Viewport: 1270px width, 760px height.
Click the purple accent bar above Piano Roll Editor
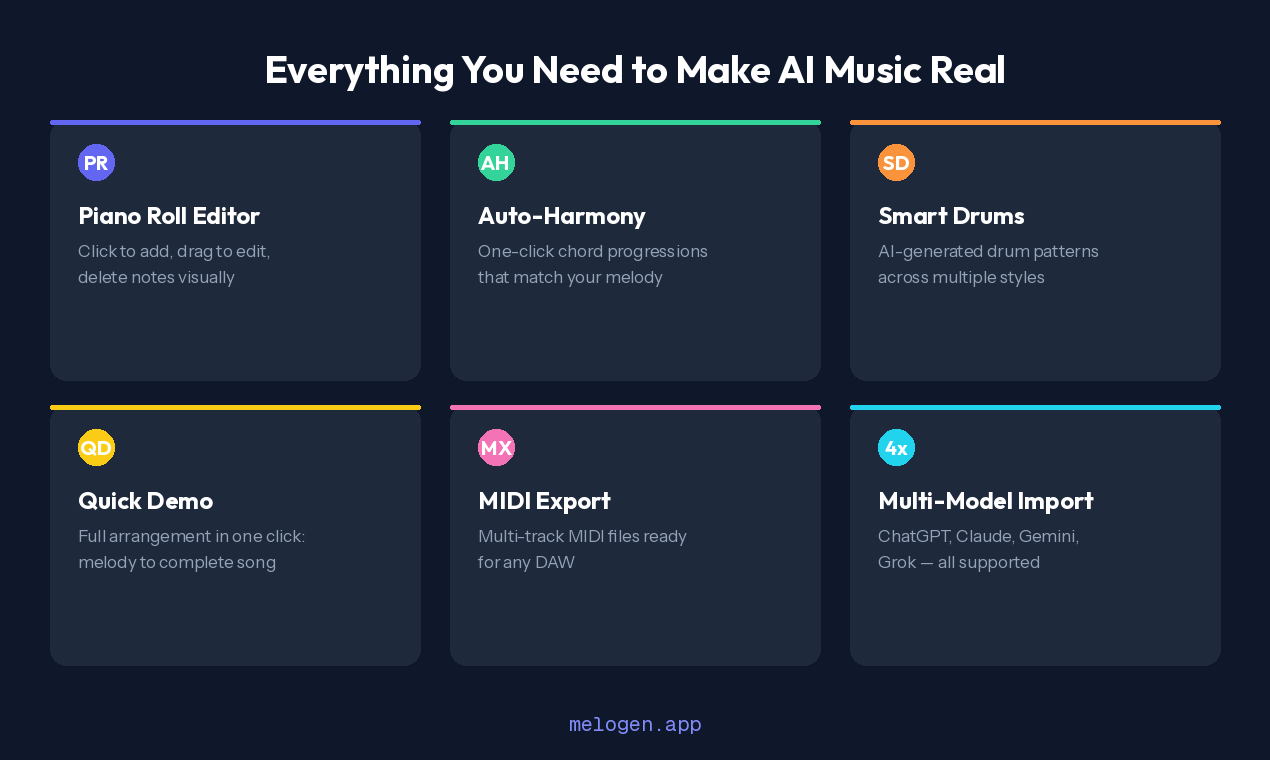pos(235,122)
